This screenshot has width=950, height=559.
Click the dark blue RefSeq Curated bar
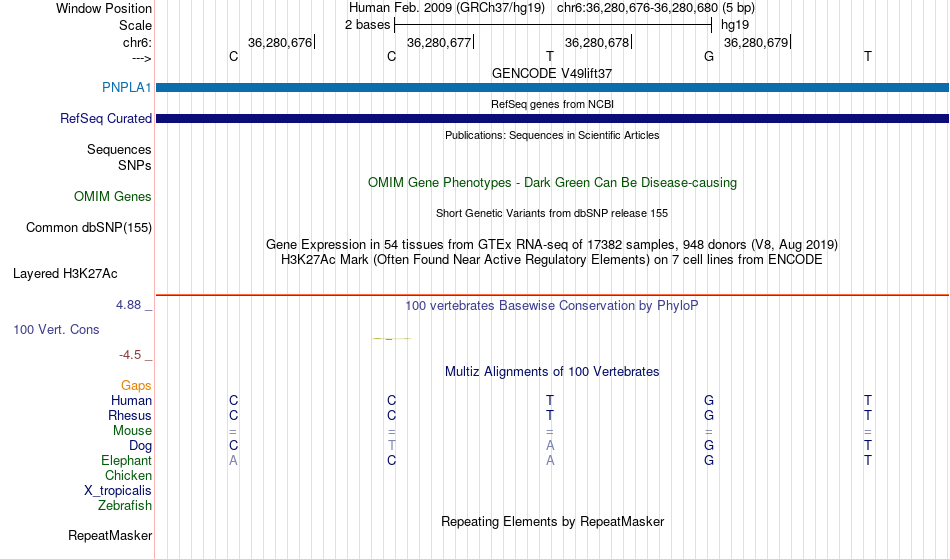(552, 118)
